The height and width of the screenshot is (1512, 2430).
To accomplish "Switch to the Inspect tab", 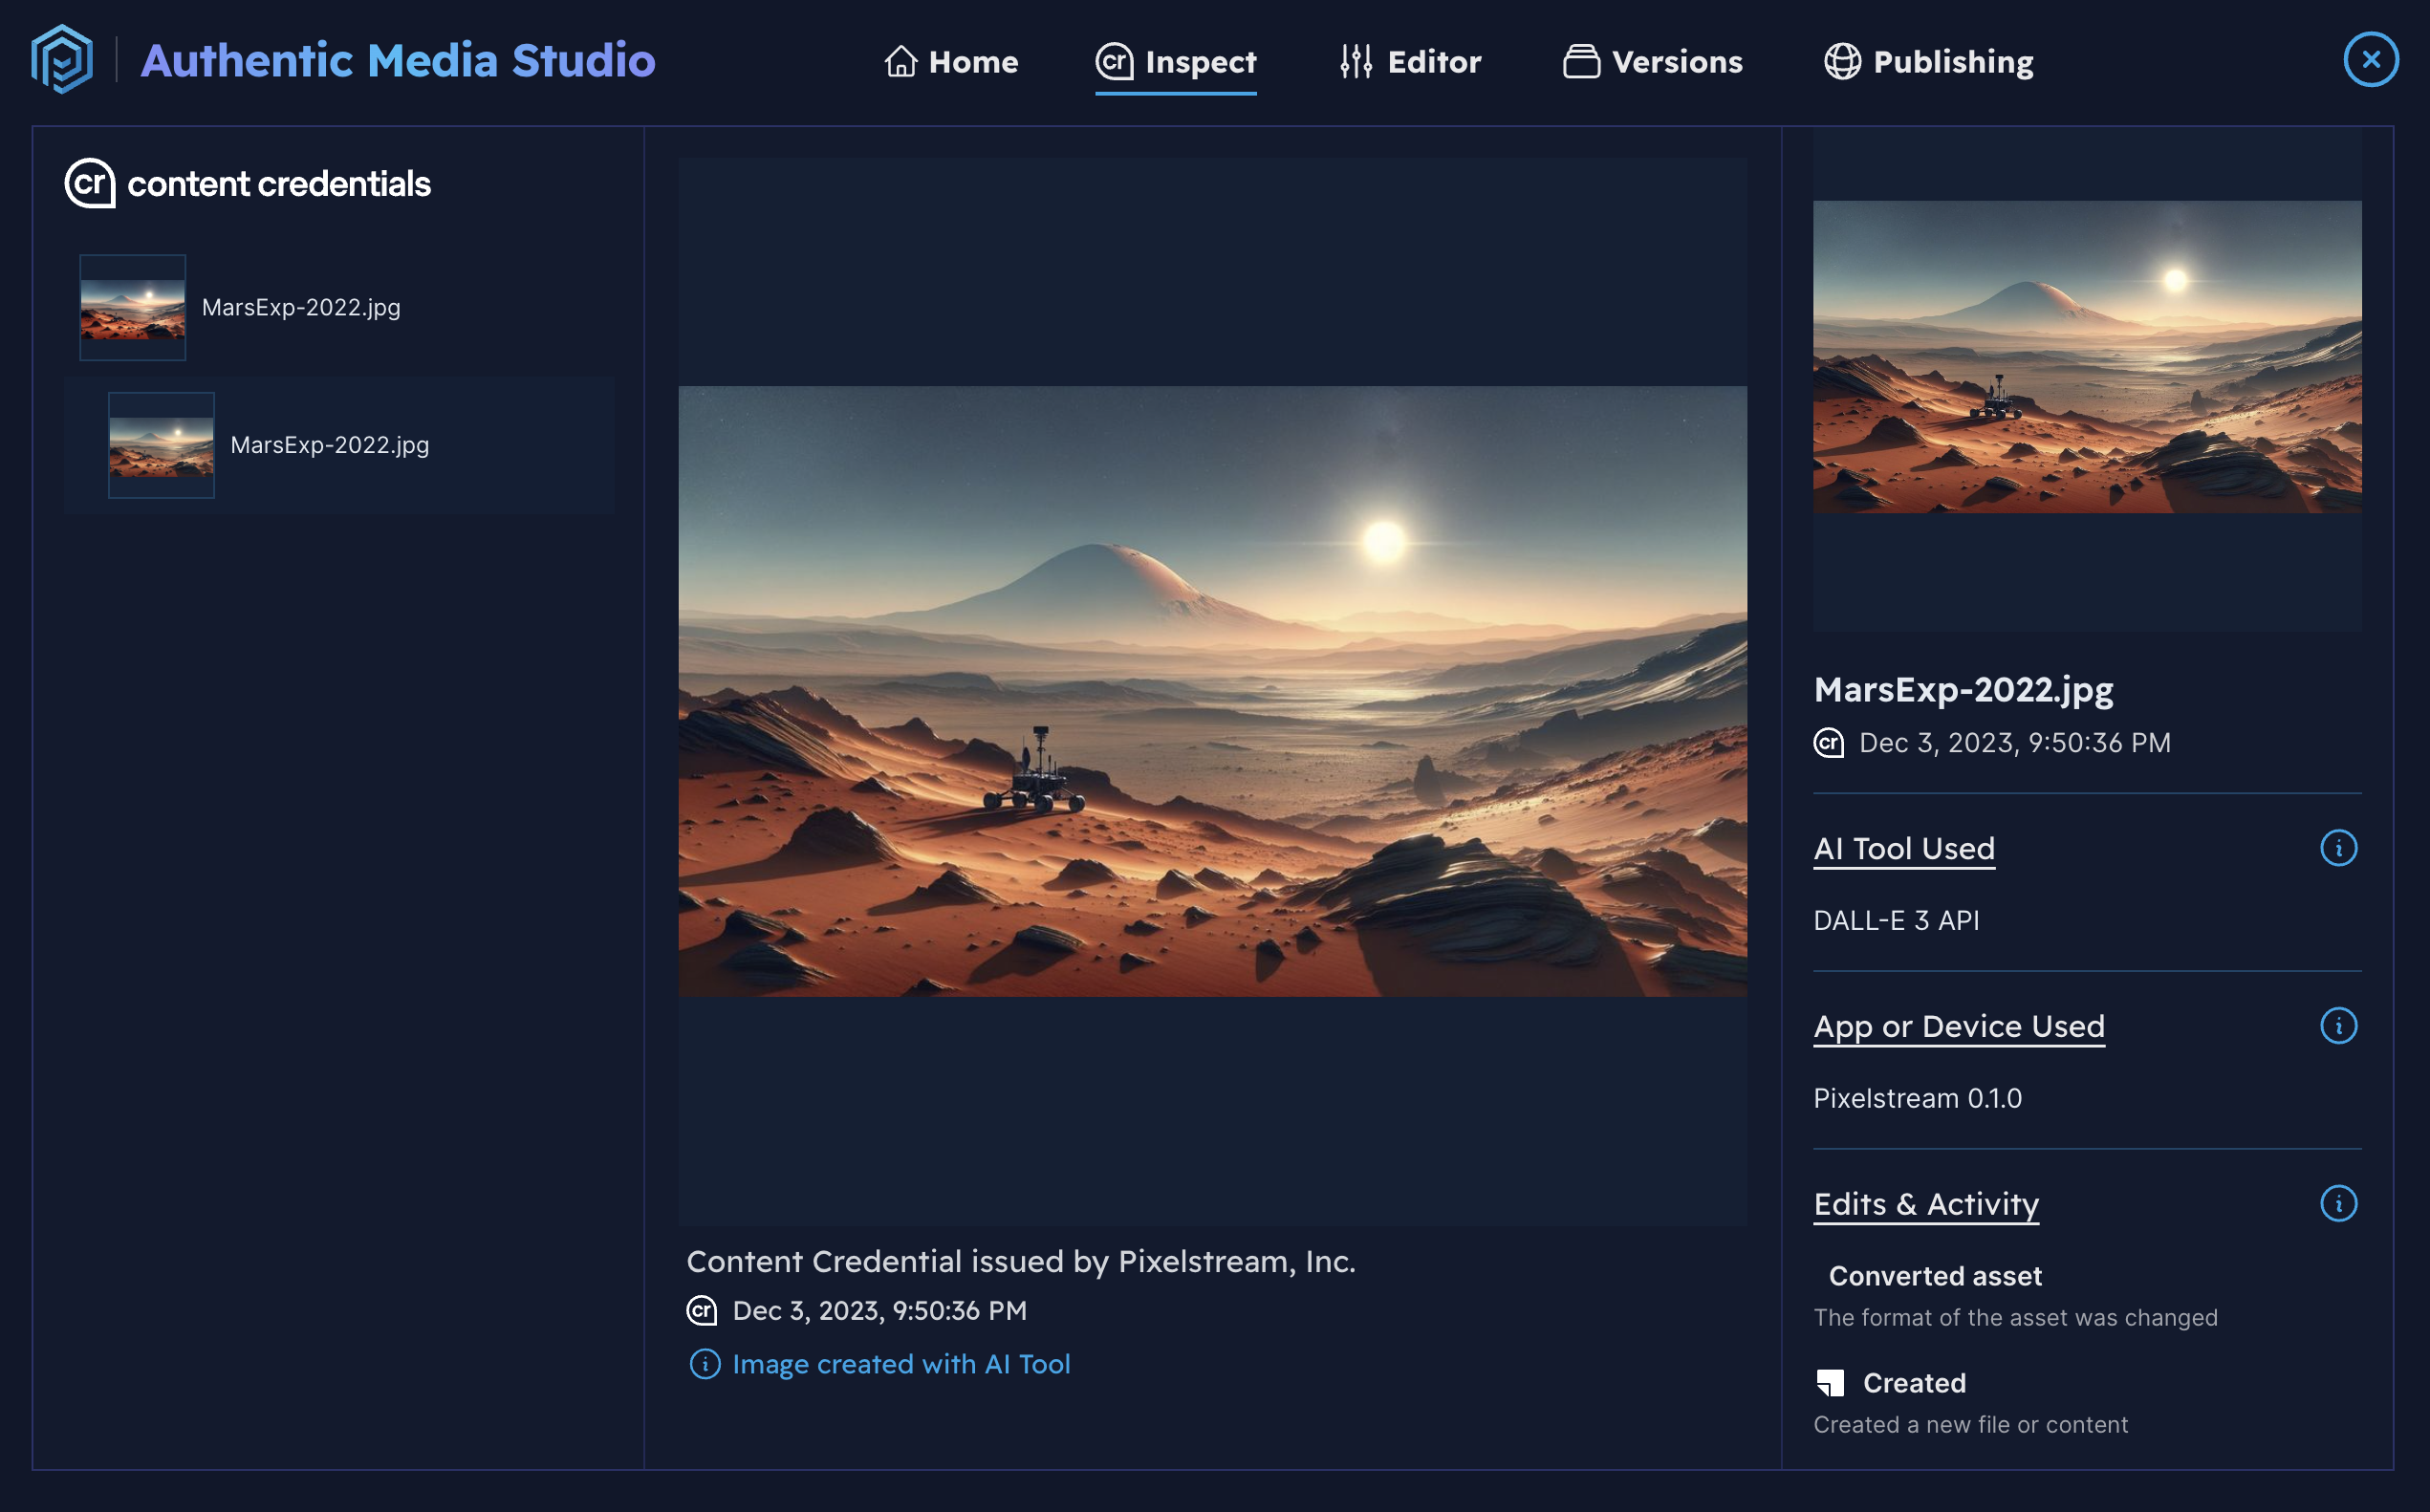I will click(1175, 61).
